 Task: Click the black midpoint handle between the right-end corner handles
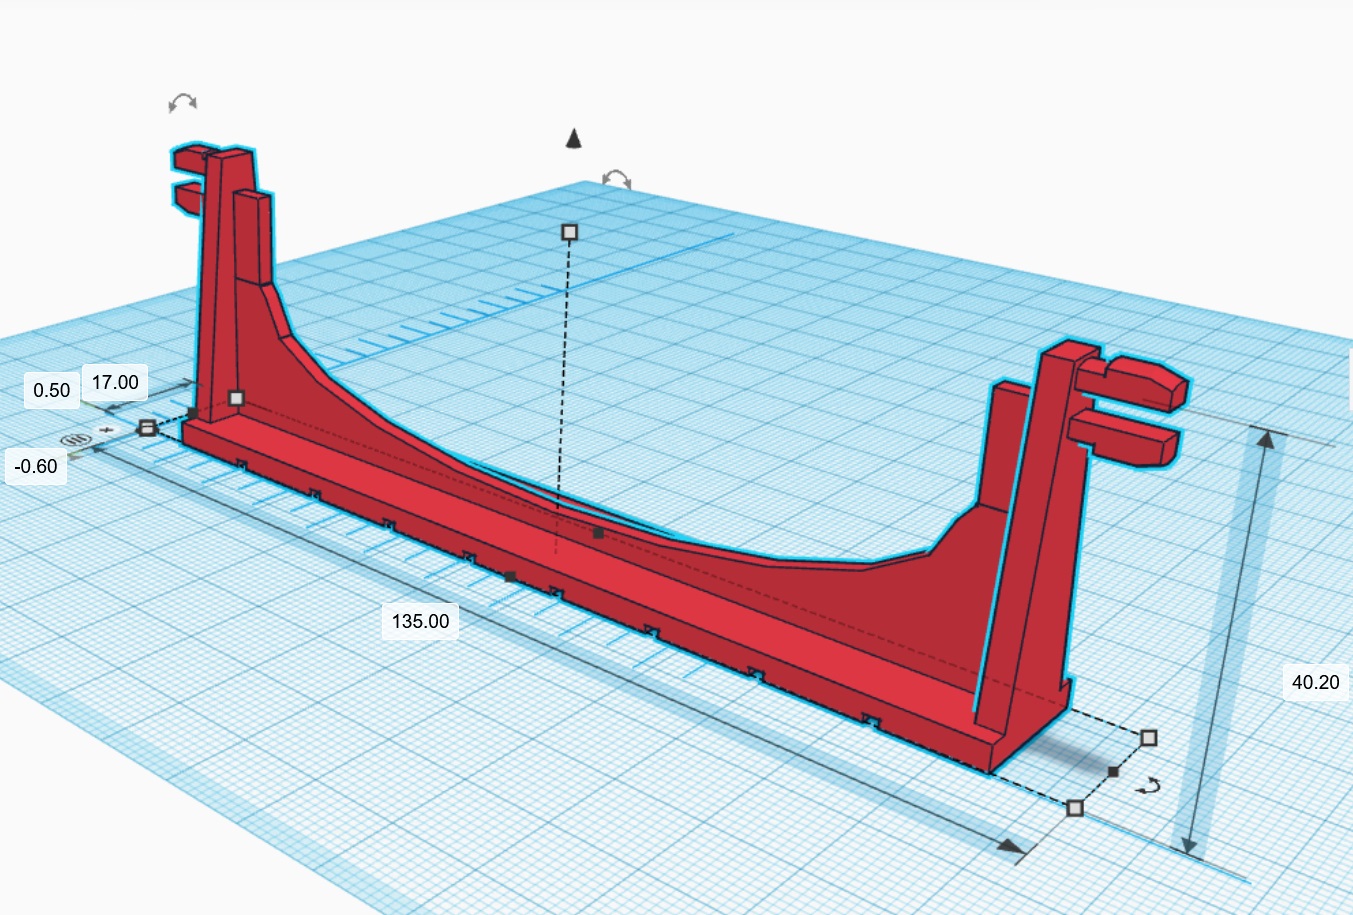(x=1113, y=772)
